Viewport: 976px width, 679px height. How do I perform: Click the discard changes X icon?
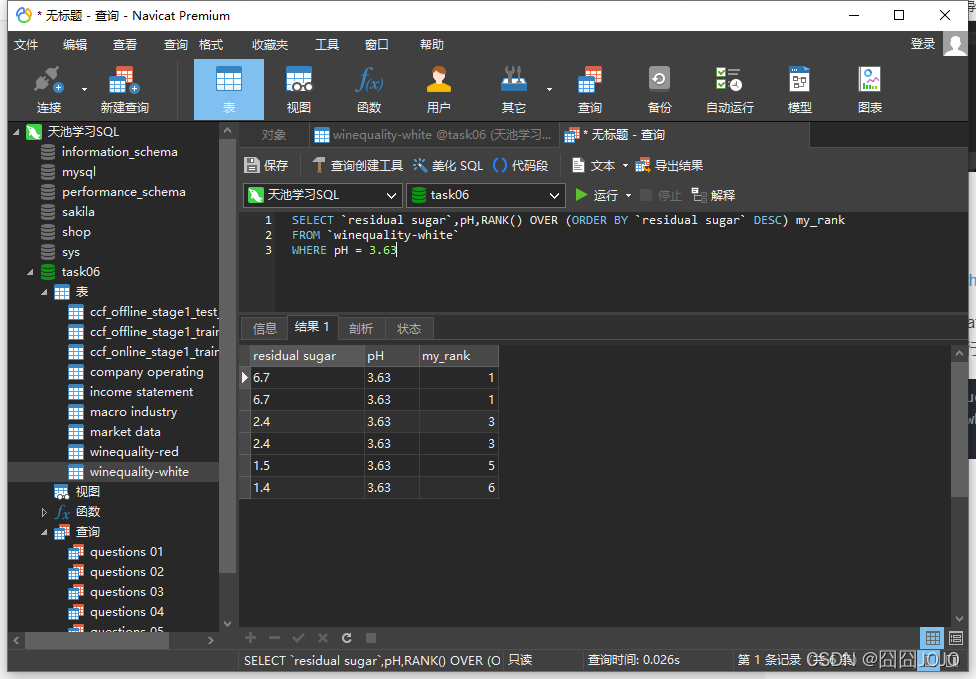click(x=322, y=638)
